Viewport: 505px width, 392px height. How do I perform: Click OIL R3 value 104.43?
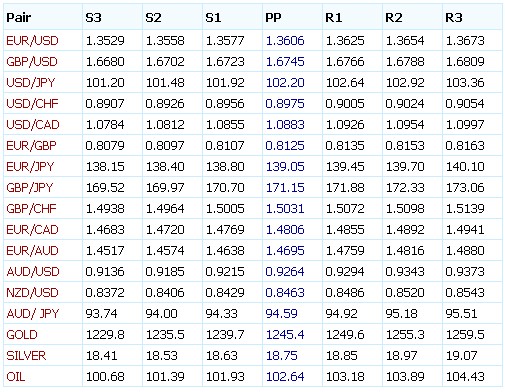point(465,377)
